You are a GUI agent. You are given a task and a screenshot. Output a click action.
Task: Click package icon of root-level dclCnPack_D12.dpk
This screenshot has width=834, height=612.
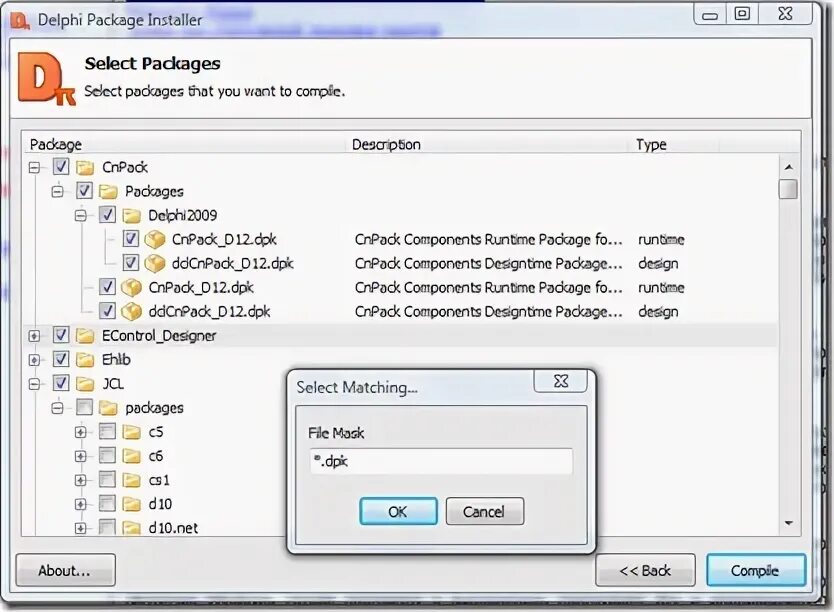[131, 312]
